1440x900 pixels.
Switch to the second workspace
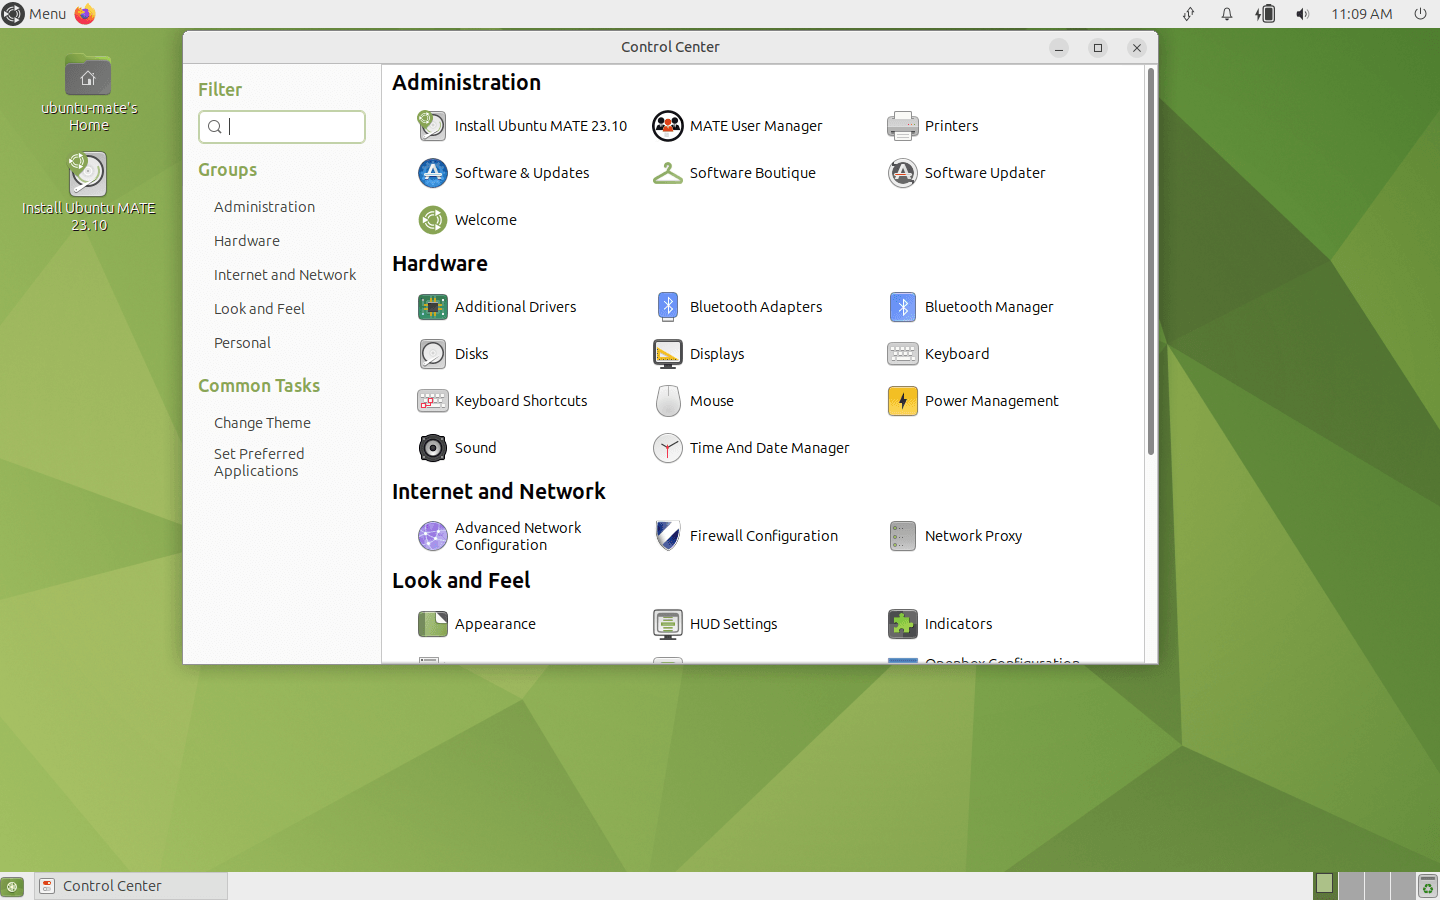click(1351, 885)
